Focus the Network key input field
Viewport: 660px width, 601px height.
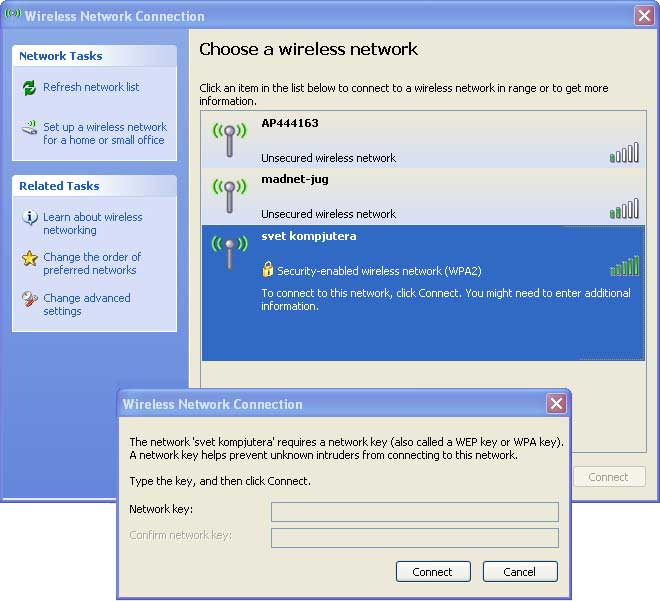pyautogui.click(x=415, y=511)
